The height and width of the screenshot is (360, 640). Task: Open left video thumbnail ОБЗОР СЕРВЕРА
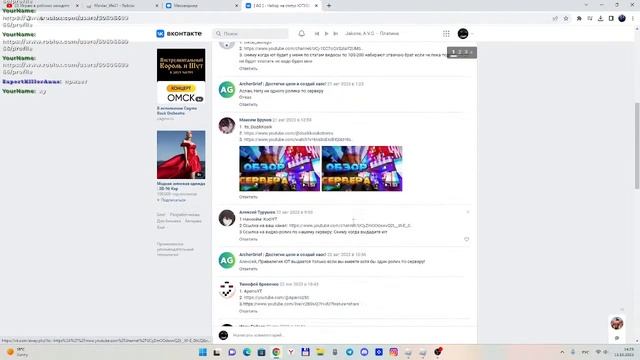(x=280, y=169)
